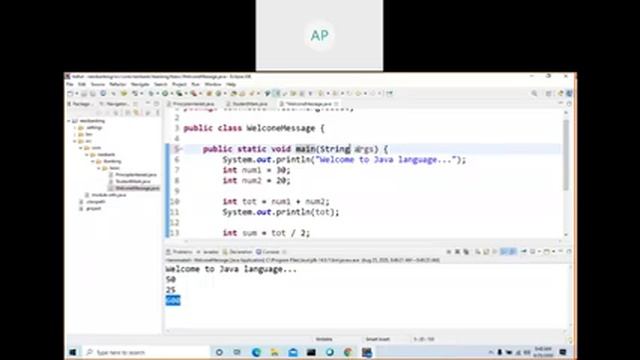Select the project file in the tree

tap(91, 209)
